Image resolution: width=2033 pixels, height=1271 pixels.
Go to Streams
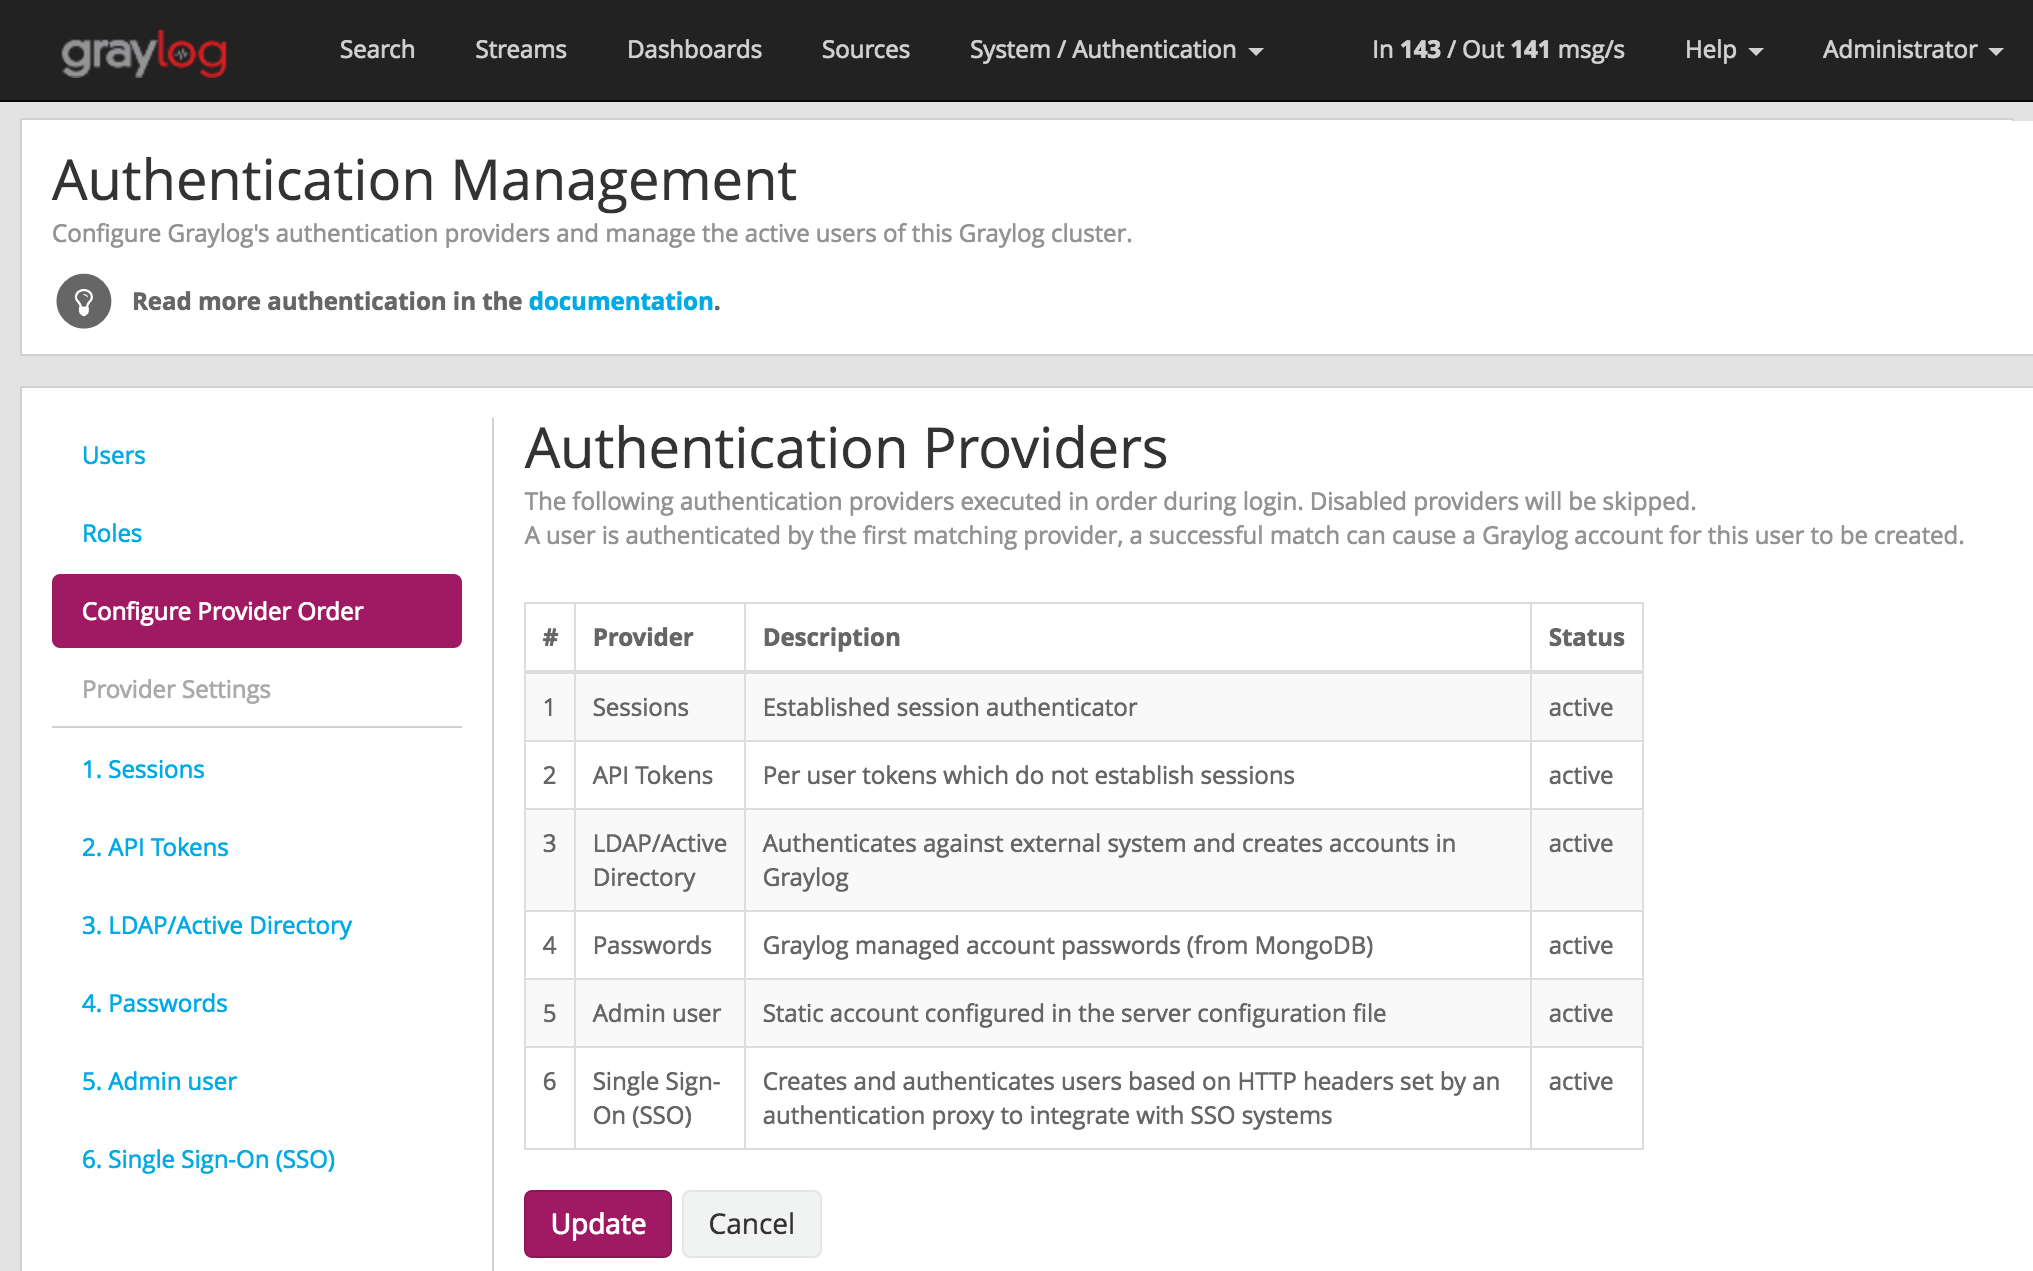[x=520, y=49]
